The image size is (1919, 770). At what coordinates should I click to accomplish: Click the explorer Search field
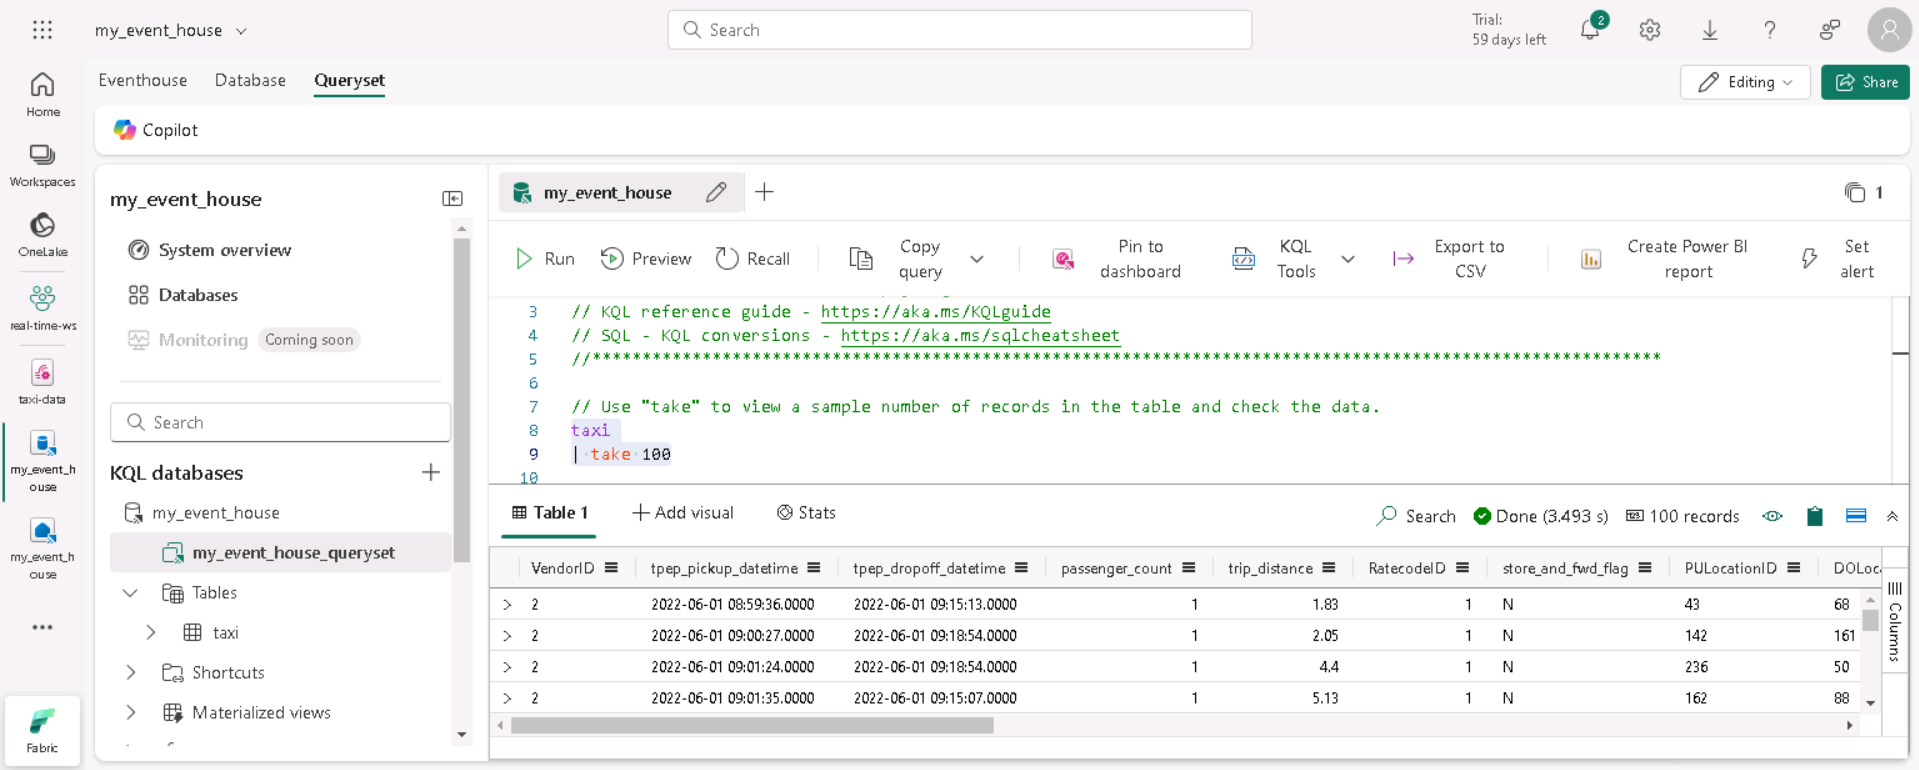coord(280,422)
